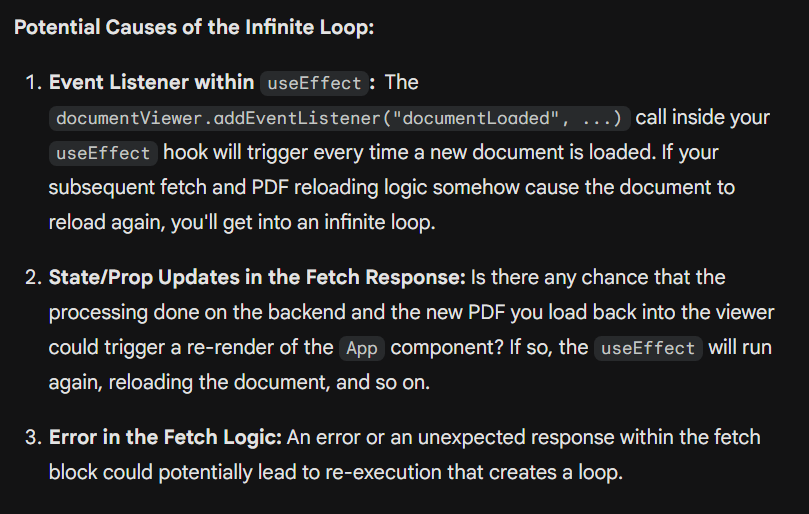Click the 'Potential Causes of the Infinite Loop' heading
809x514 pixels.
tap(193, 27)
